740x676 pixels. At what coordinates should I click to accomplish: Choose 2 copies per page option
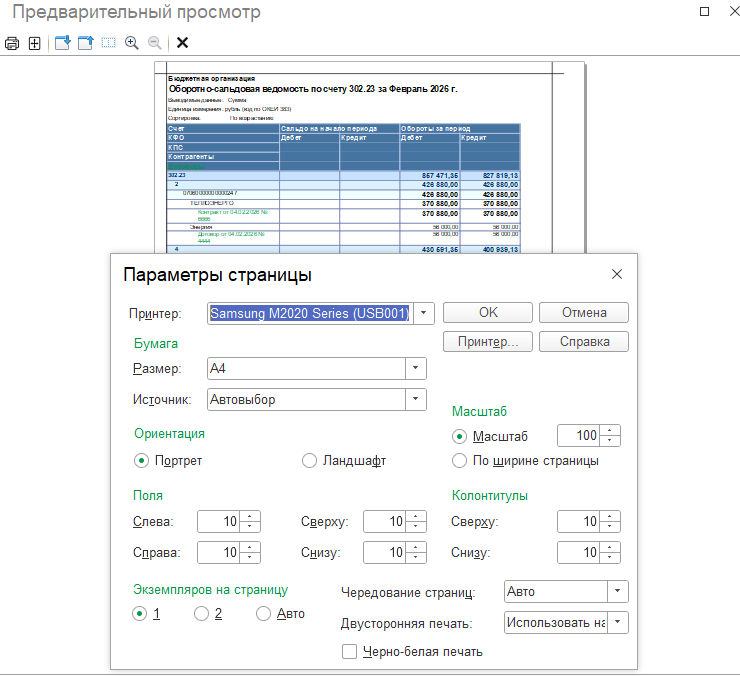pos(202,614)
